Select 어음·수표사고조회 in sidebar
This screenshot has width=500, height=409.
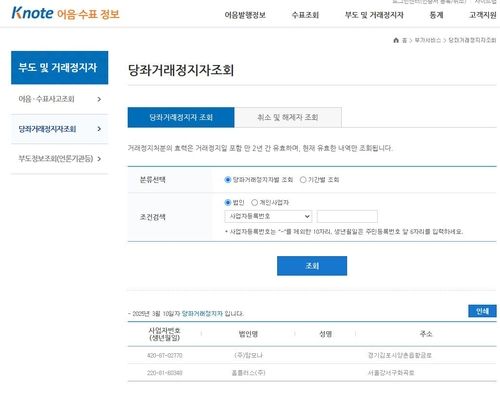point(46,99)
